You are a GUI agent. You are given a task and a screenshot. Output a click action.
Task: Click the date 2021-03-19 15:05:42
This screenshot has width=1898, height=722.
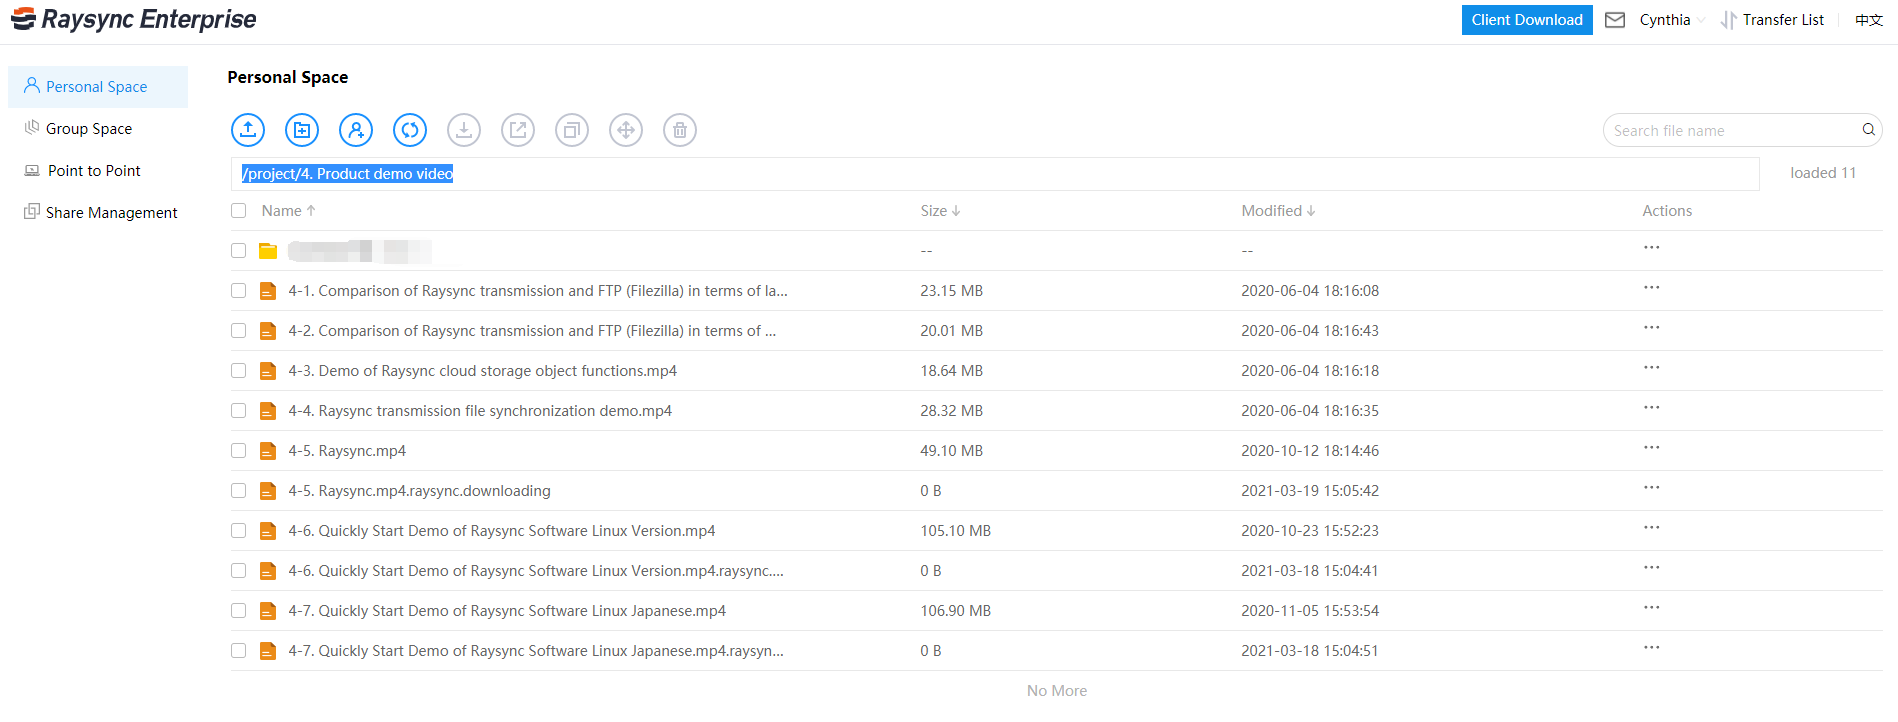coord(1310,491)
